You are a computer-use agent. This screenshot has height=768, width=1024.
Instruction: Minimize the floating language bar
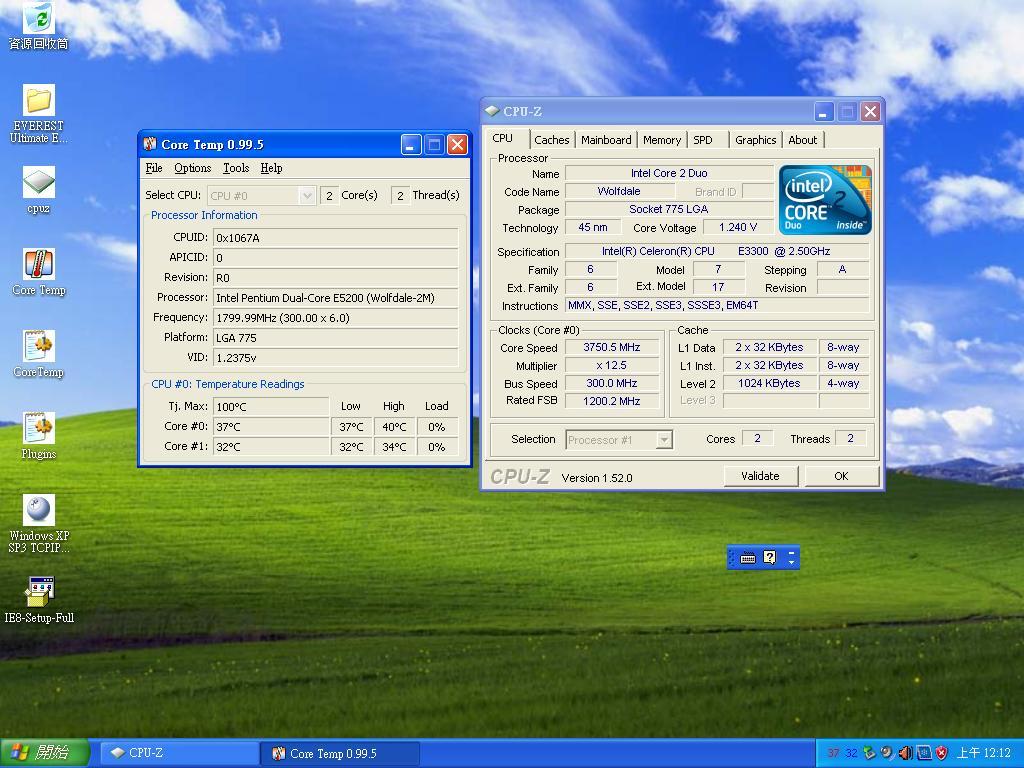(792, 553)
